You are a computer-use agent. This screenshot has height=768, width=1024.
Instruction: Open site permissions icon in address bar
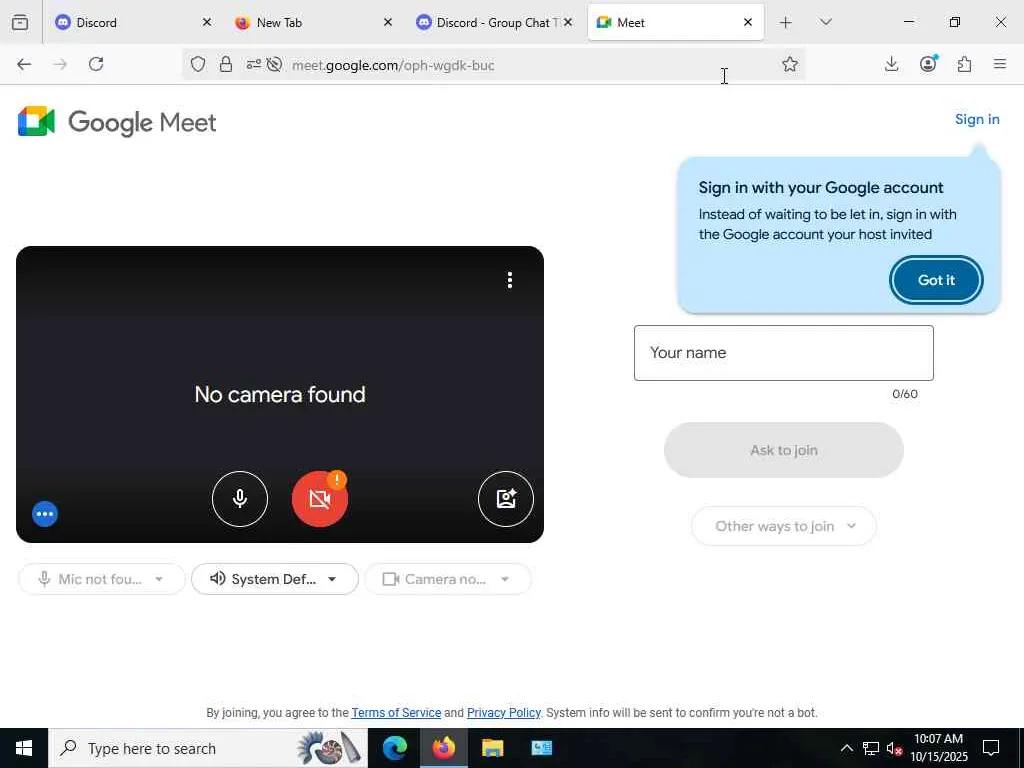(253, 64)
